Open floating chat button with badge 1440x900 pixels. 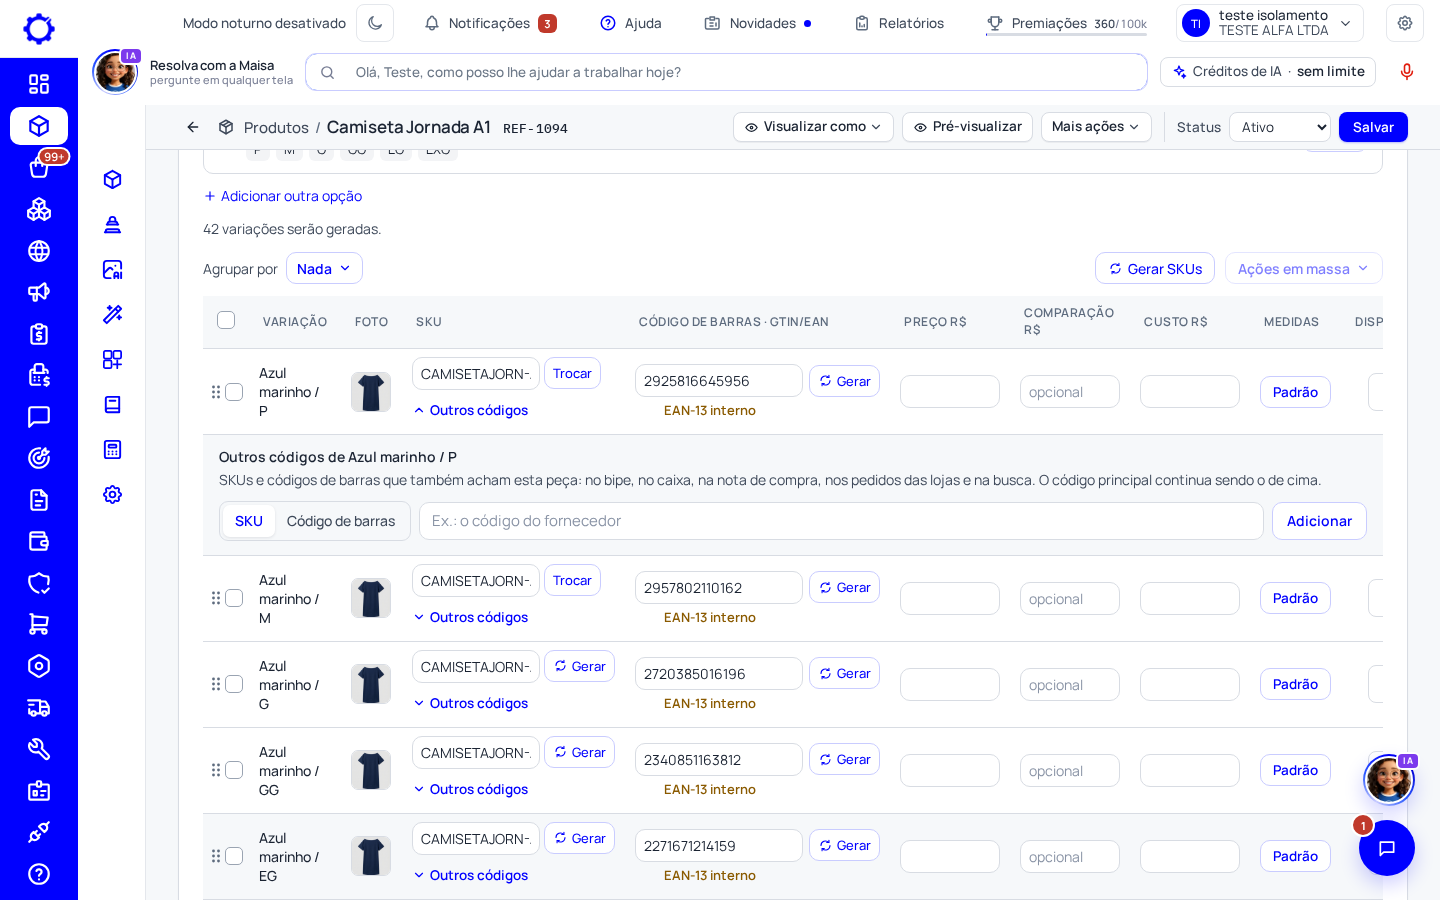coord(1387,848)
